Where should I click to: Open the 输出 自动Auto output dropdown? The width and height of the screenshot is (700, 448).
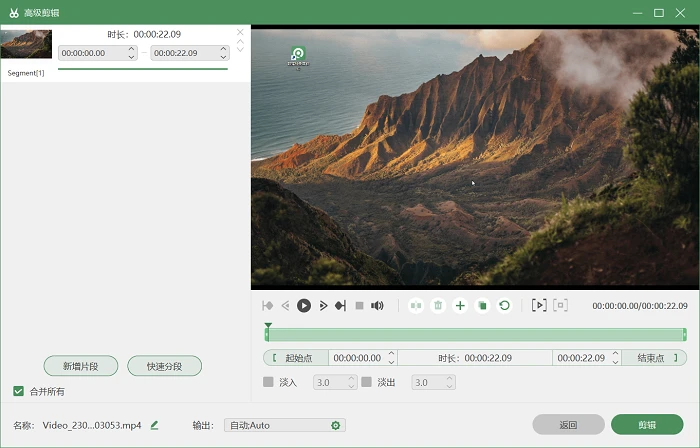coord(285,425)
